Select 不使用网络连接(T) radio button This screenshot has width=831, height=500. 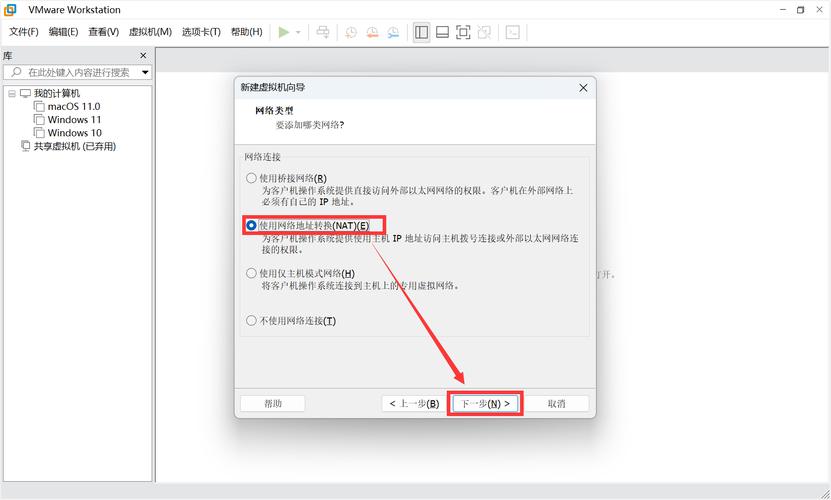[251, 321]
